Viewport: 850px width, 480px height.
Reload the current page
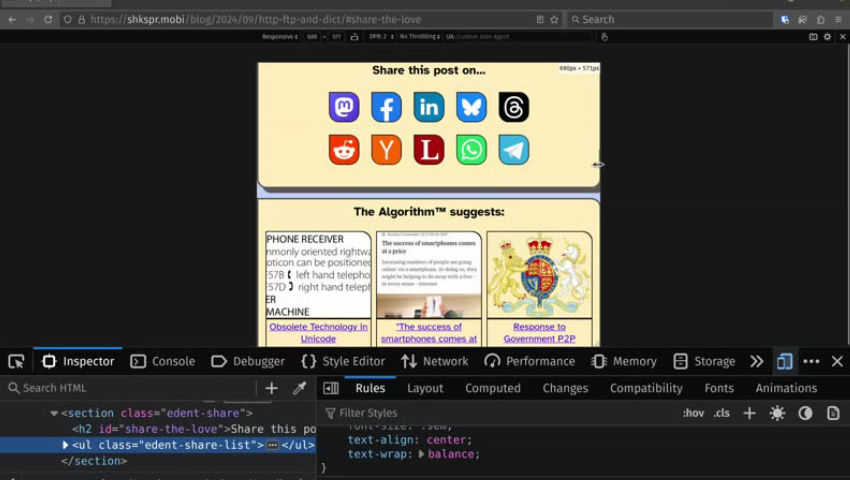click(x=48, y=20)
